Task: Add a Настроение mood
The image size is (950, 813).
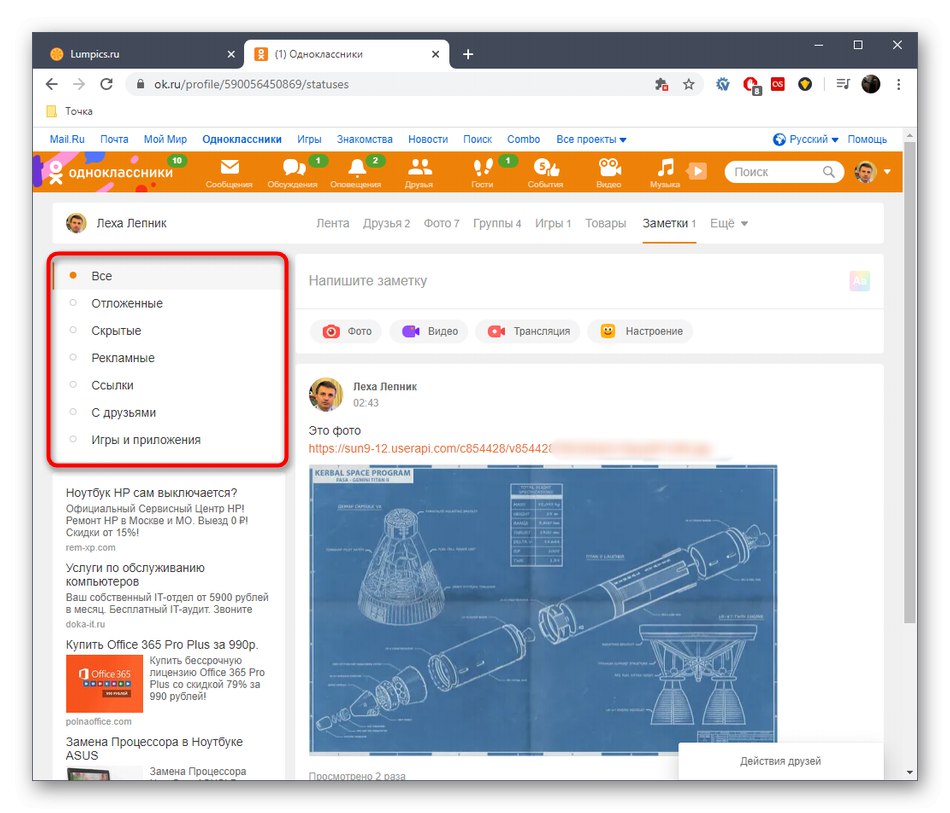Action: [x=641, y=331]
